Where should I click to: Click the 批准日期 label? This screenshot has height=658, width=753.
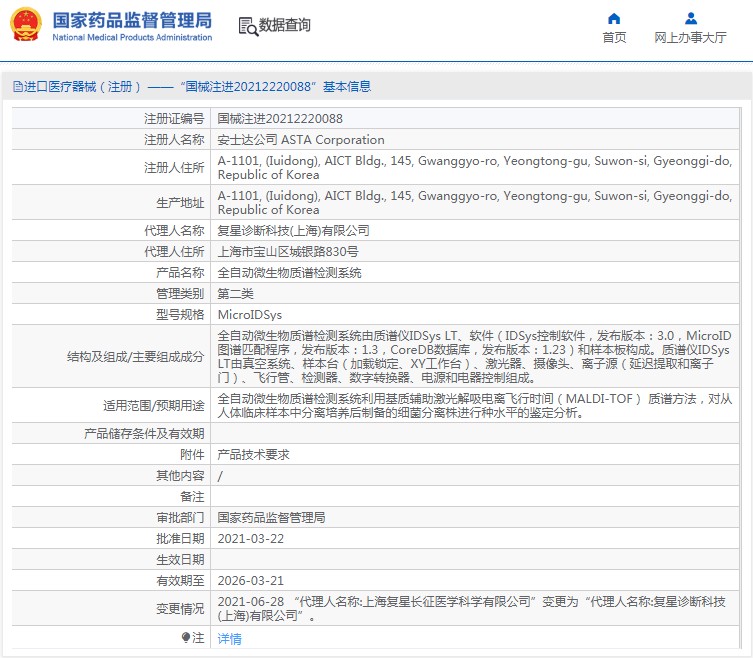[180, 538]
